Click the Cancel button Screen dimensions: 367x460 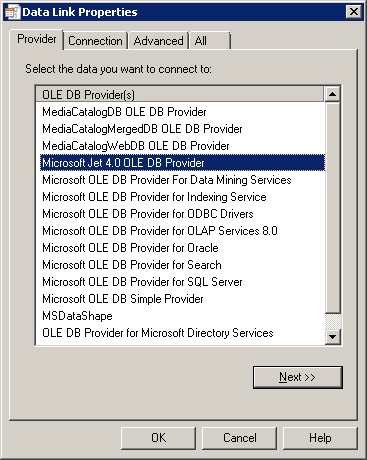239,438
